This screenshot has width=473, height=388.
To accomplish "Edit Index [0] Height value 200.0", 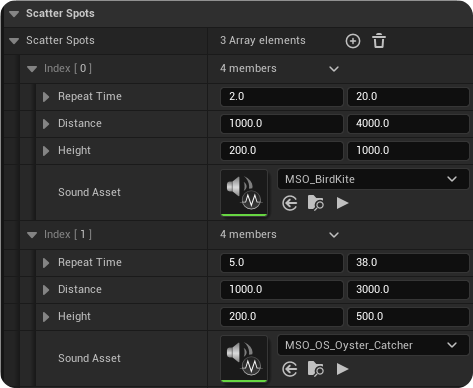I will tap(282, 151).
